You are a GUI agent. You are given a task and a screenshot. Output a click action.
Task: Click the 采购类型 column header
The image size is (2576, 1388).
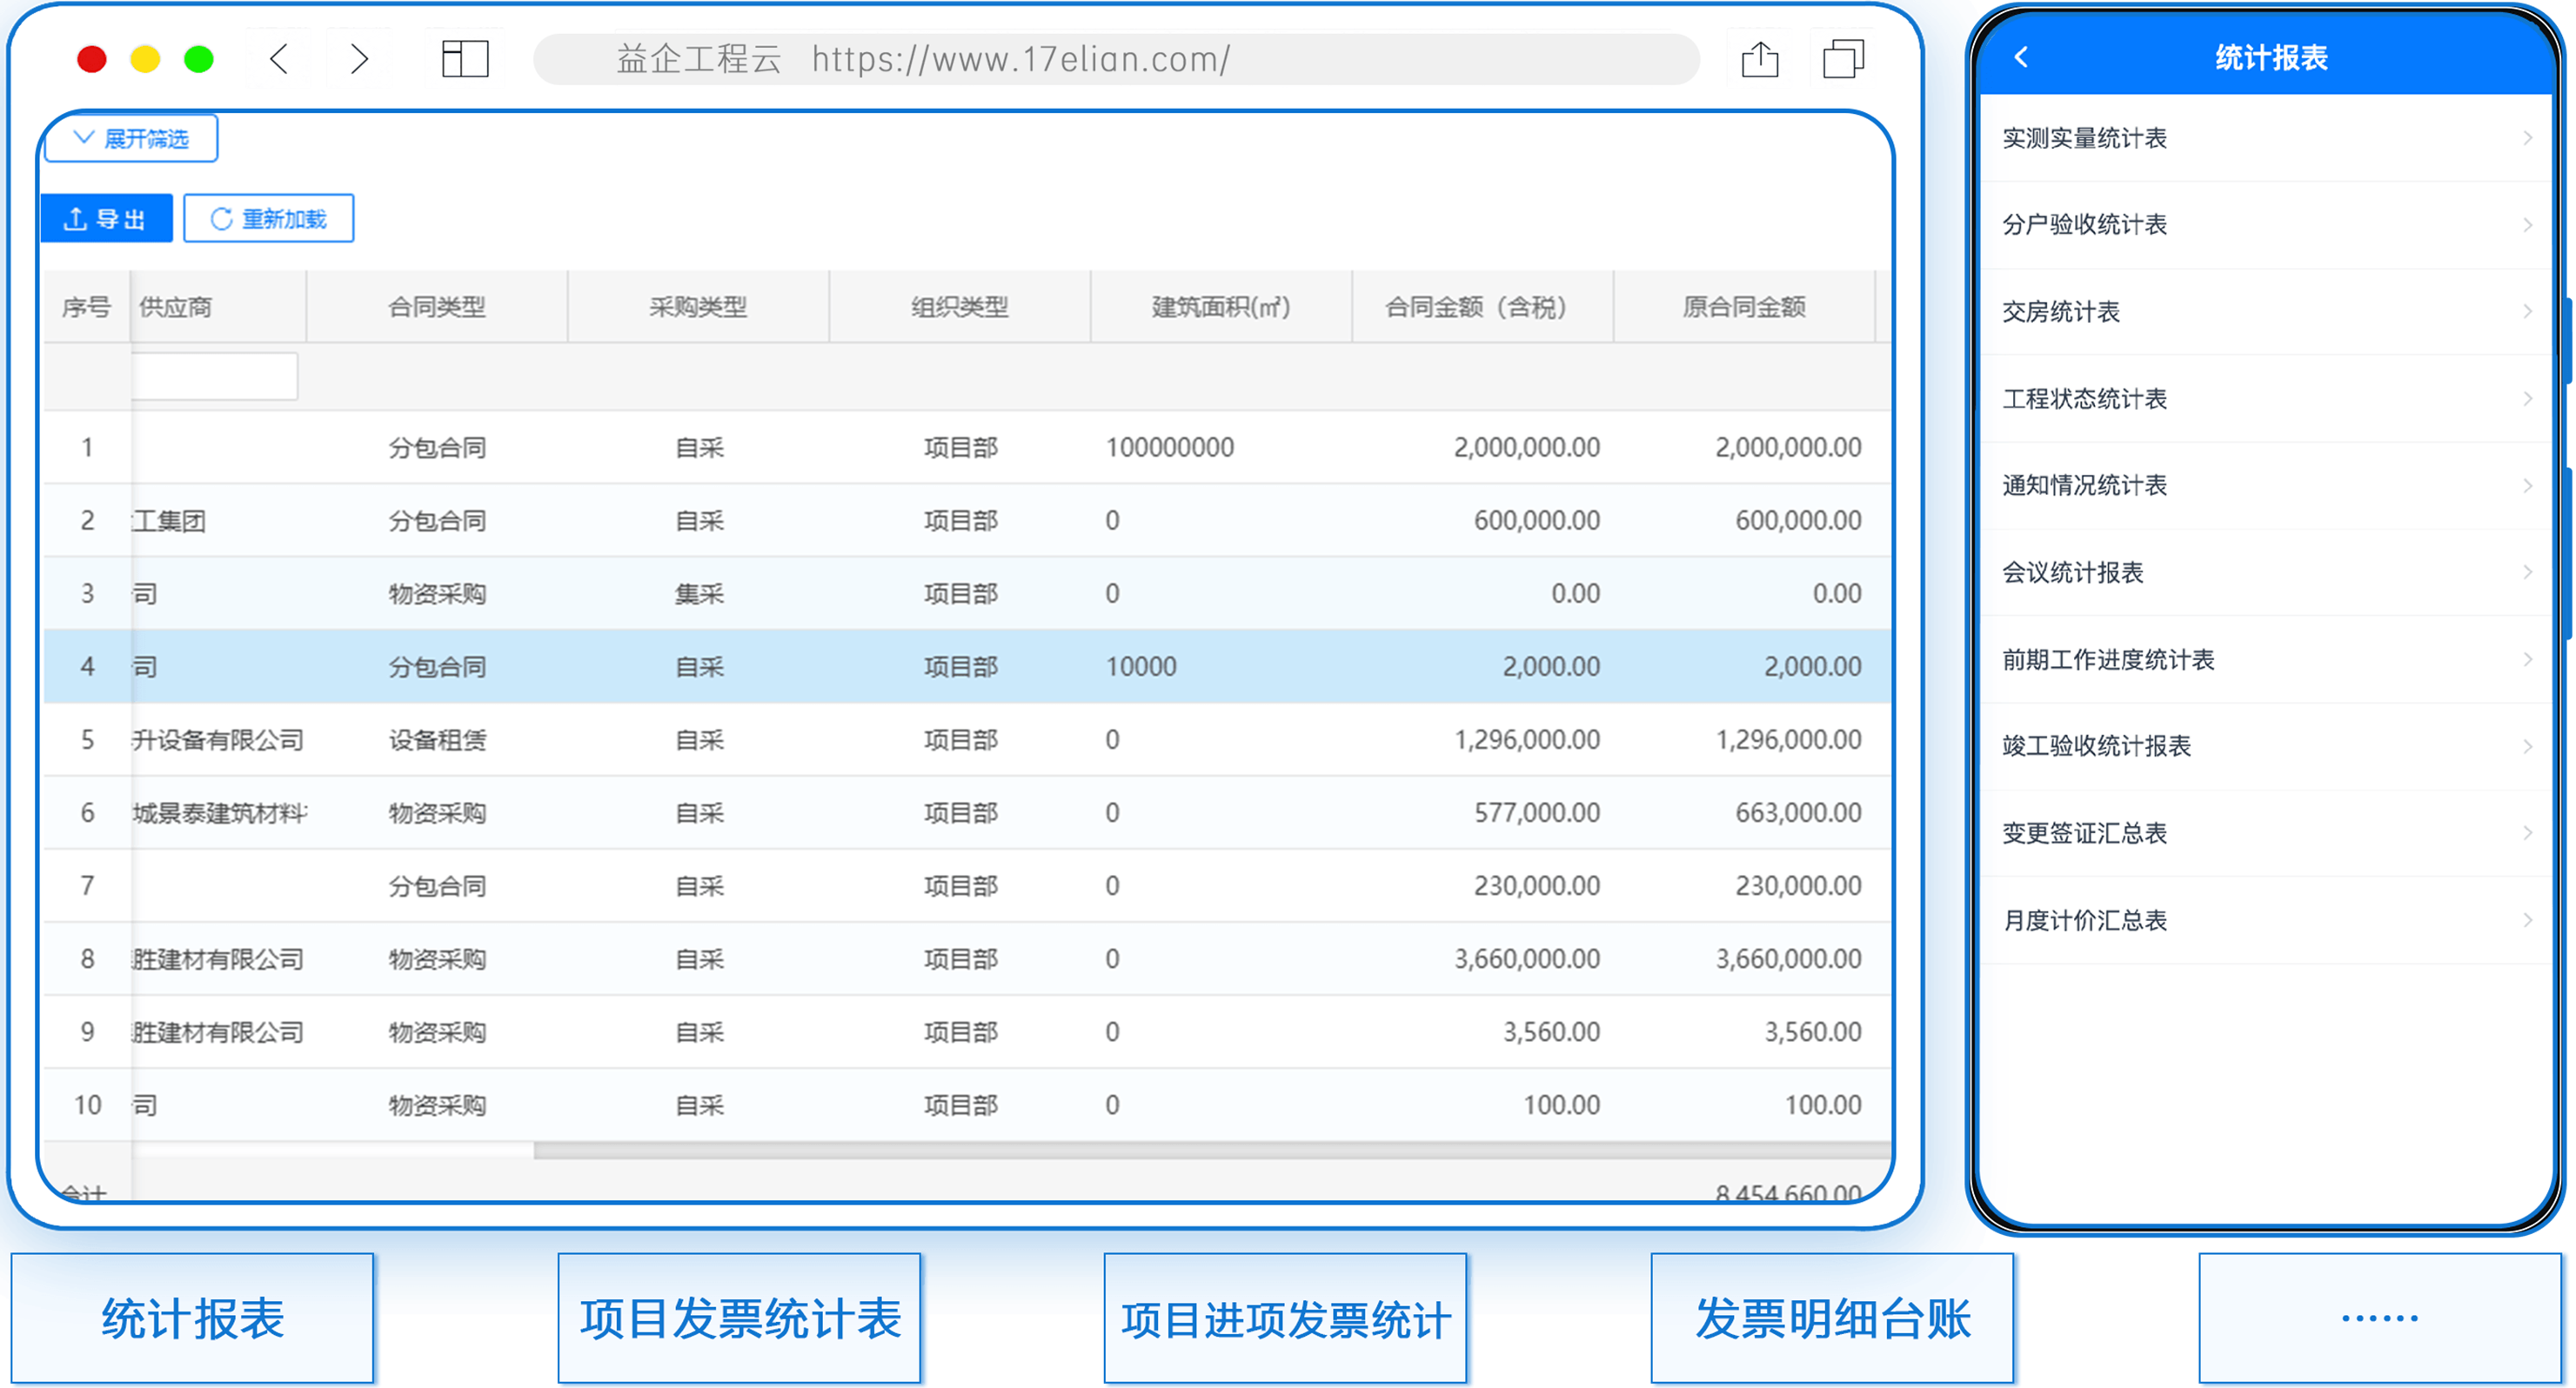tap(698, 307)
